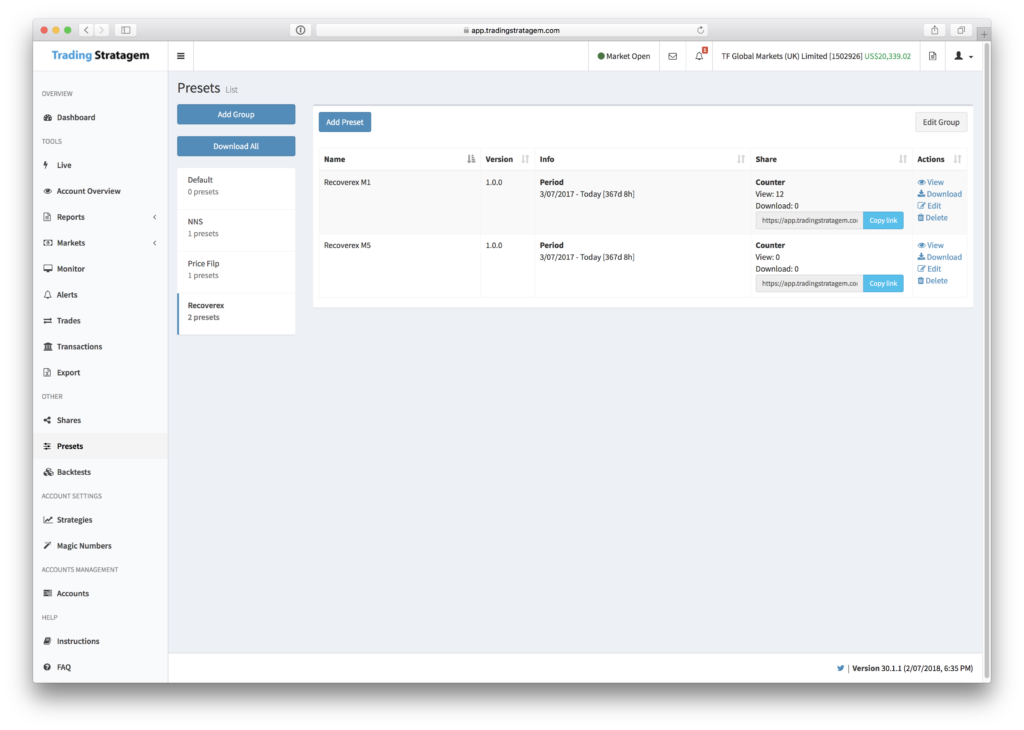Click the Safari share icon
Viewport: 1024px width, 730px height.
click(935, 30)
